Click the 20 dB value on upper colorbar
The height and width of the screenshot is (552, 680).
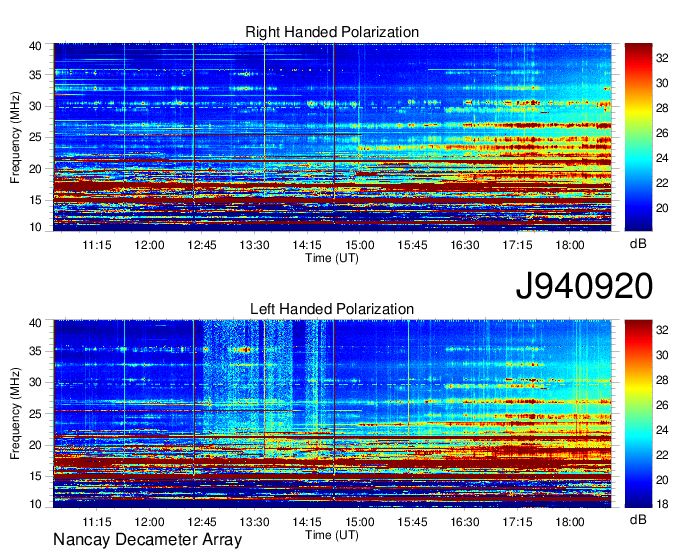pos(662,208)
